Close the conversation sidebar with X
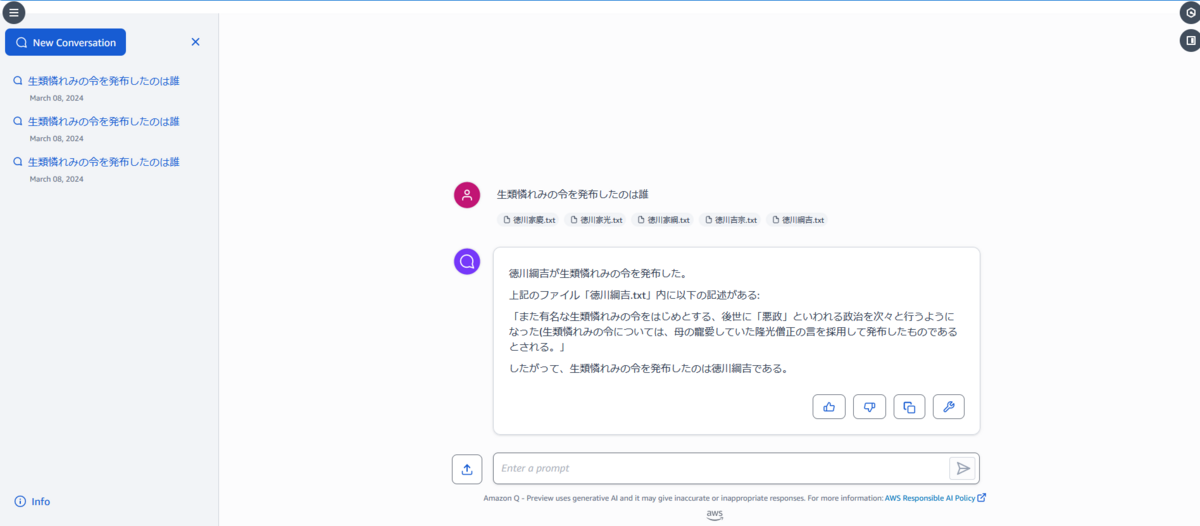The width and height of the screenshot is (1200, 526). [x=195, y=42]
